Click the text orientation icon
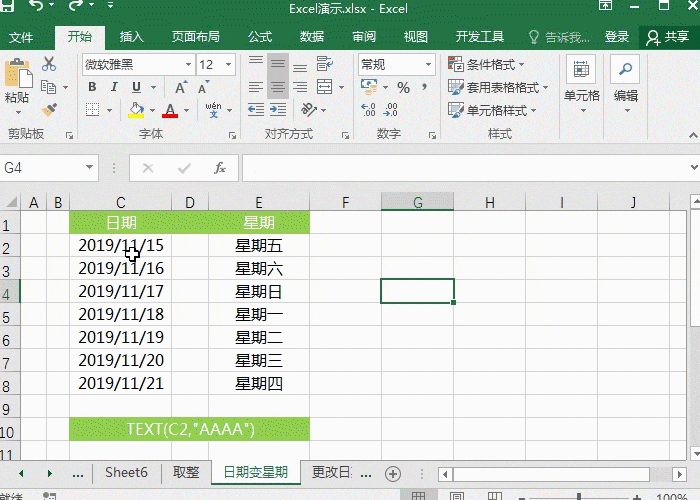 pyautogui.click(x=309, y=109)
